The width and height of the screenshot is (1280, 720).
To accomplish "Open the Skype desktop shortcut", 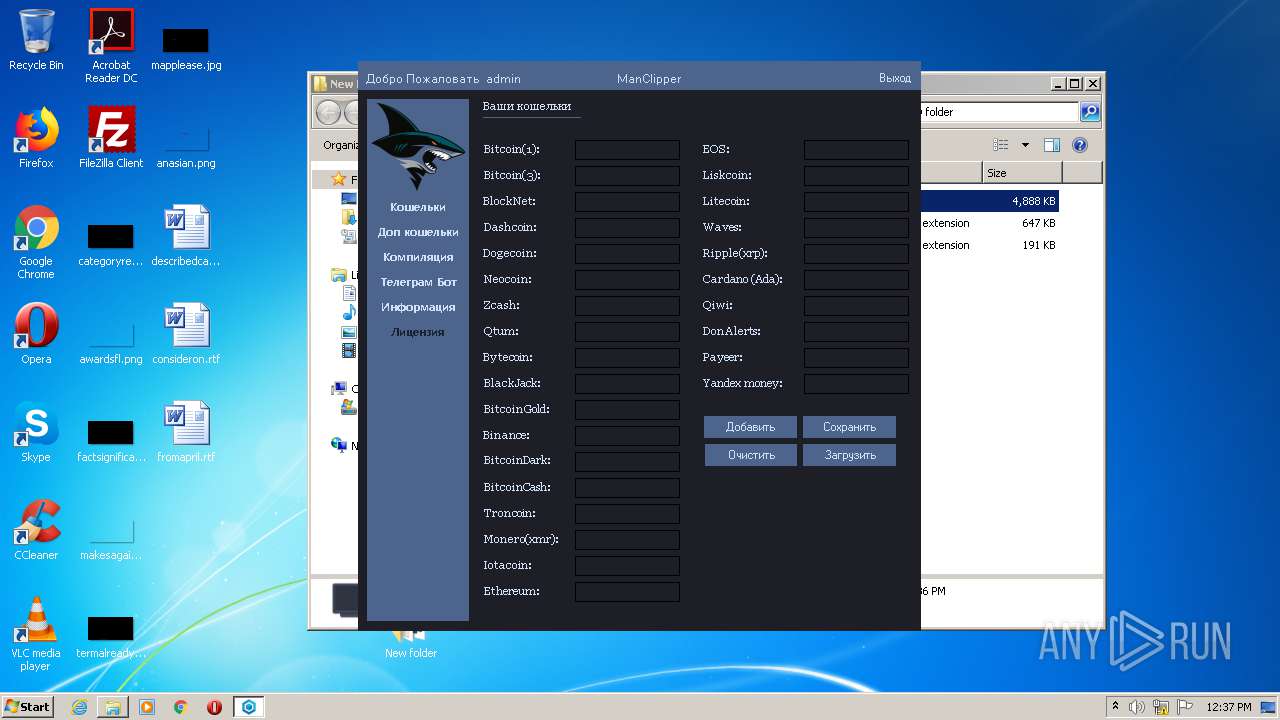I will coord(36,432).
